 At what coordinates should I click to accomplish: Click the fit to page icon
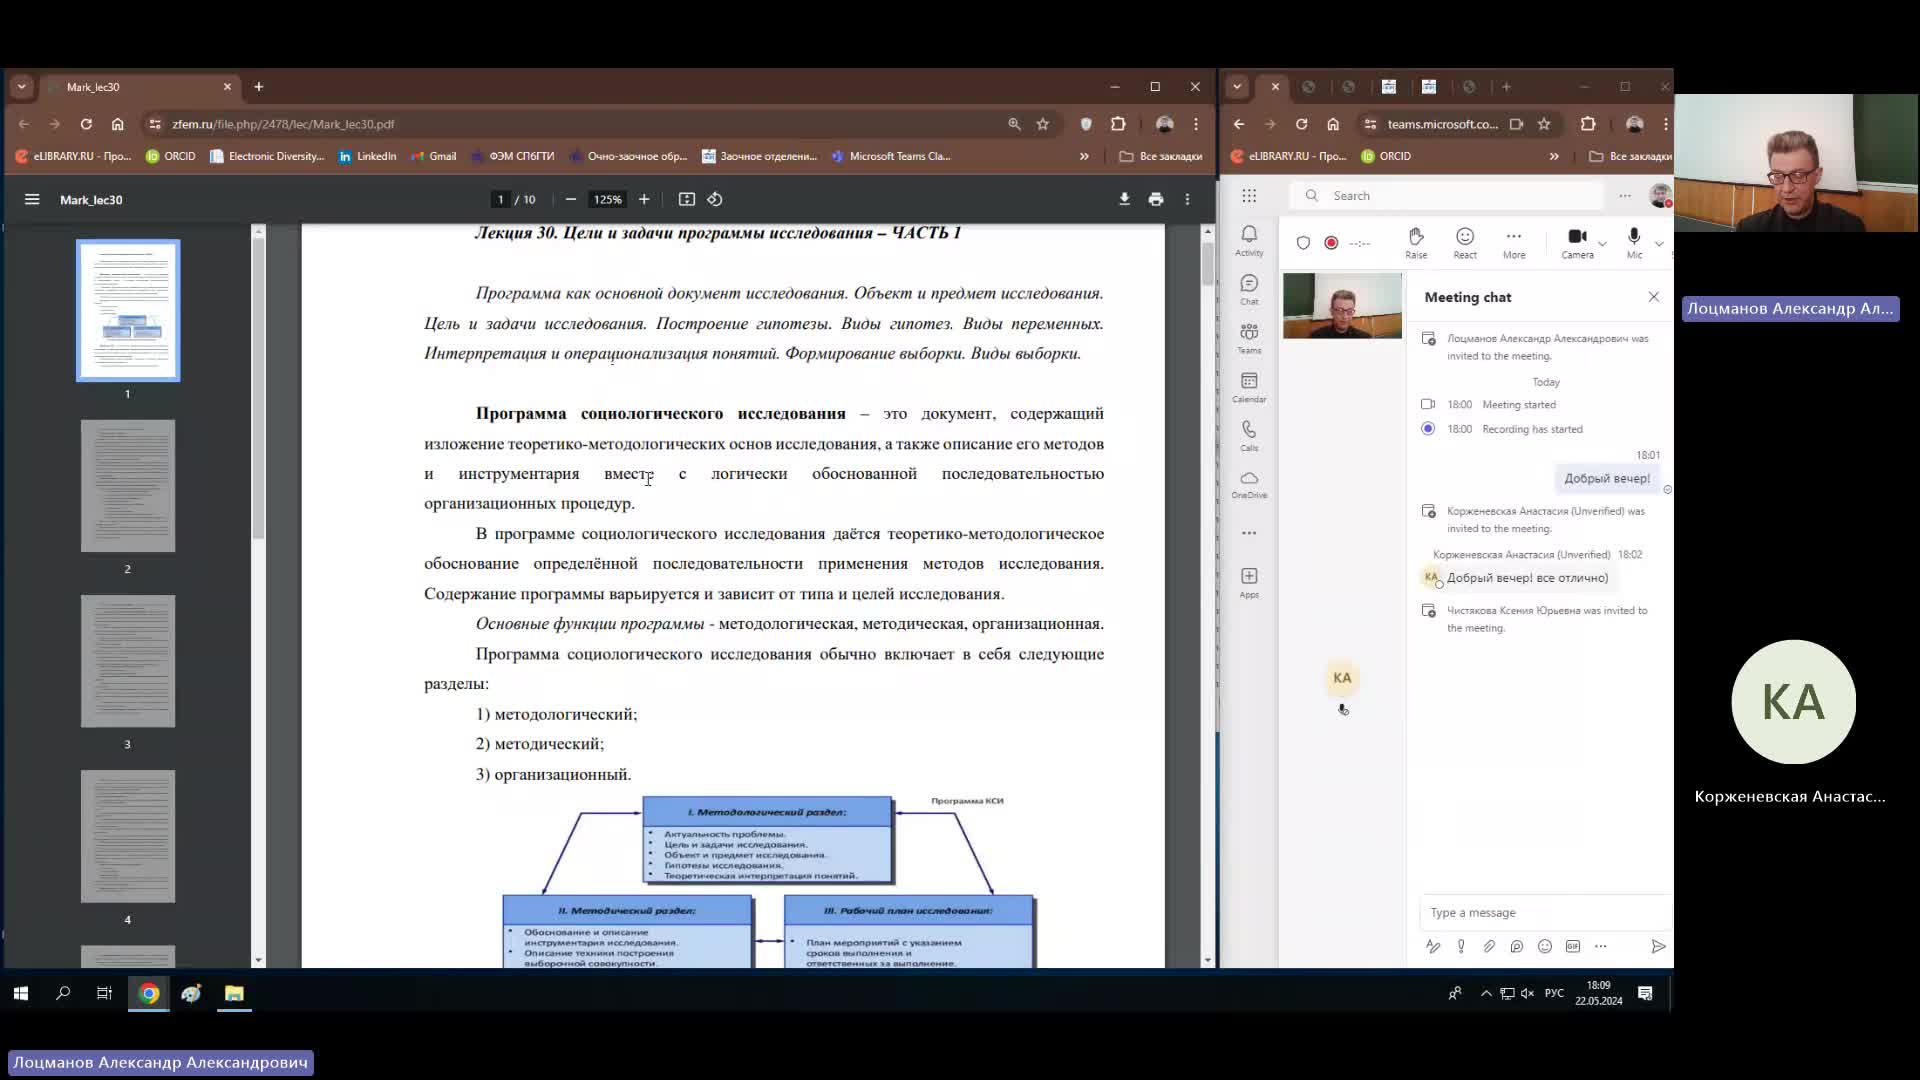687,200
